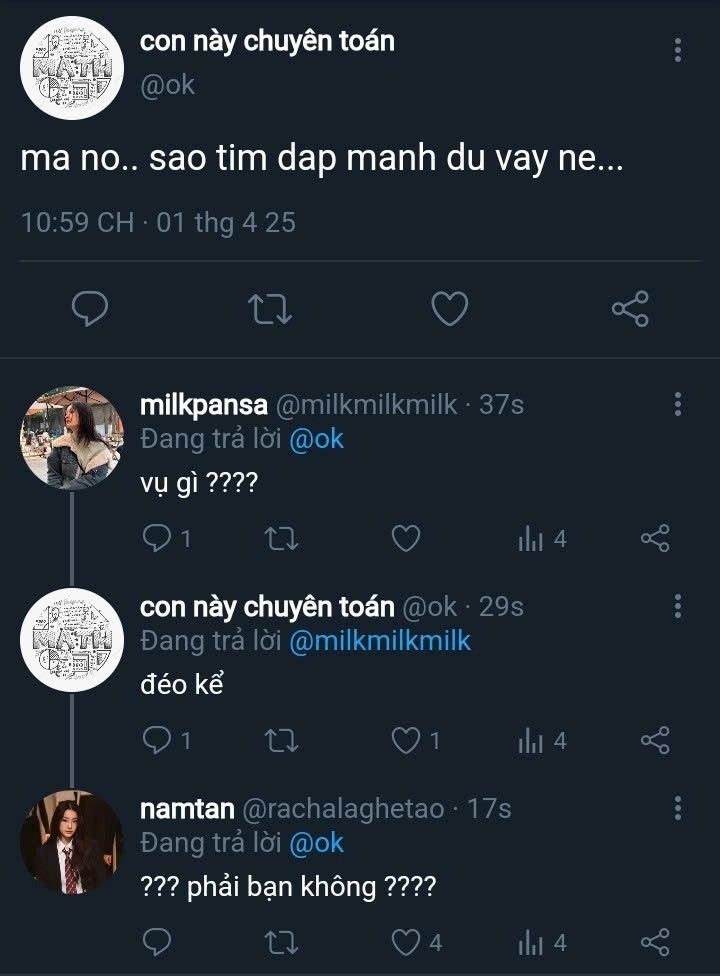Reply to namtan's tweet
This screenshot has width=720, height=976.
[158, 942]
